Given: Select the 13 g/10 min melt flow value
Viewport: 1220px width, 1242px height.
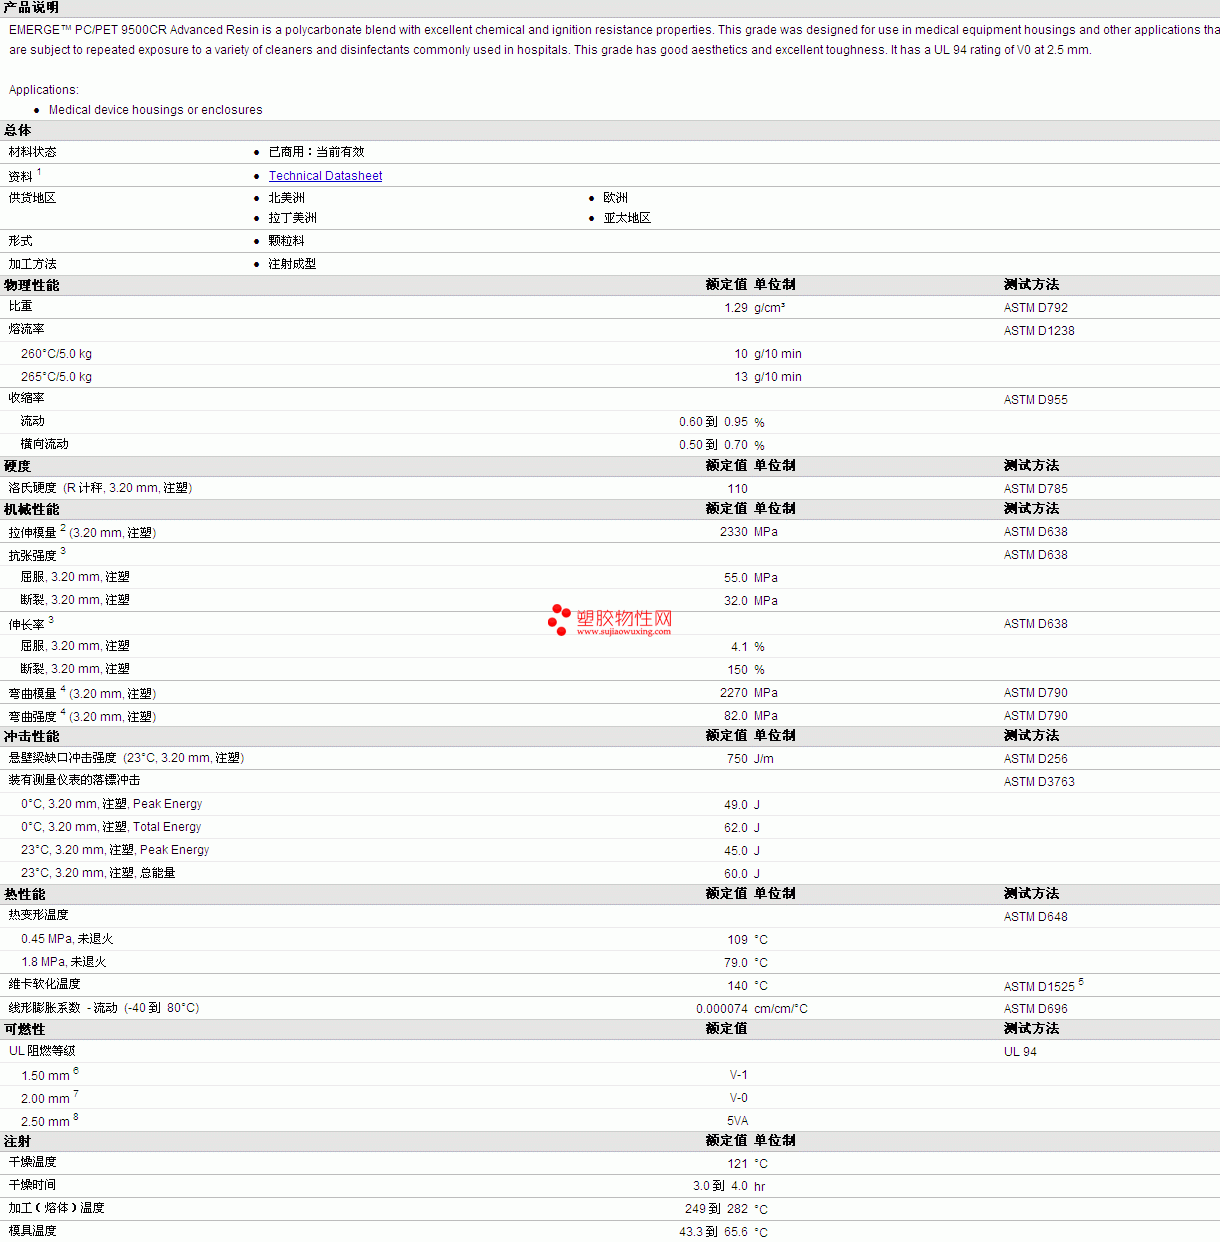Looking at the screenshot, I should (767, 377).
